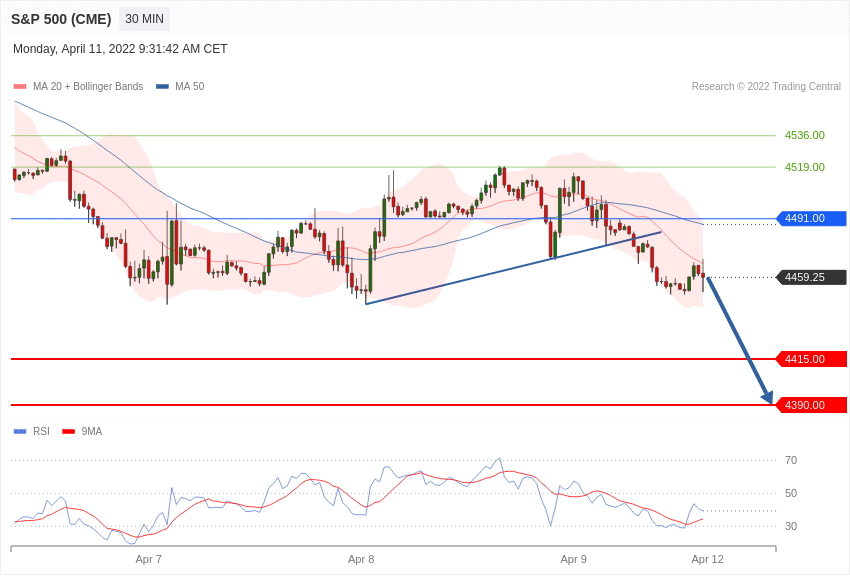Click the RSI 50 level label
850x576 pixels.
(791, 493)
